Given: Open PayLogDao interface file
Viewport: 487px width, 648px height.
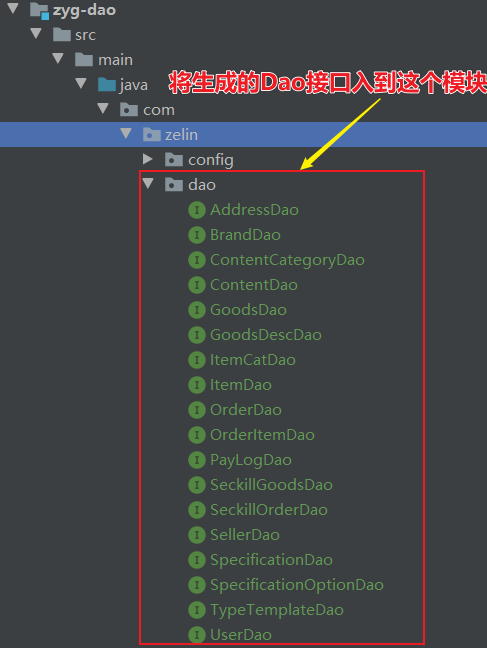Looking at the screenshot, I should click(251, 460).
